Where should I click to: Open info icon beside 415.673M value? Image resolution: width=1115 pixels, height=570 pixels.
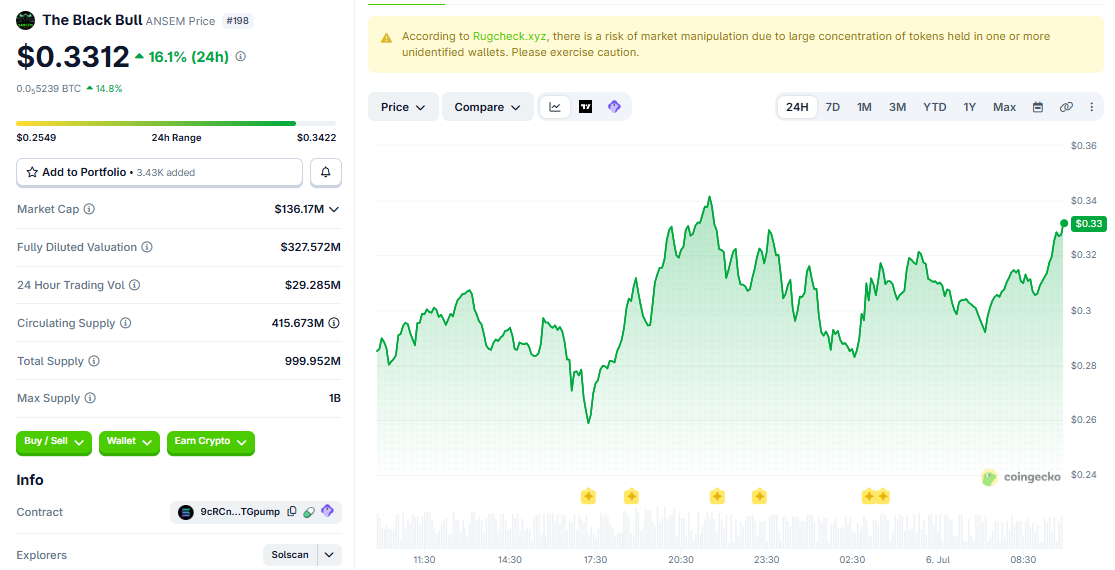[334, 323]
